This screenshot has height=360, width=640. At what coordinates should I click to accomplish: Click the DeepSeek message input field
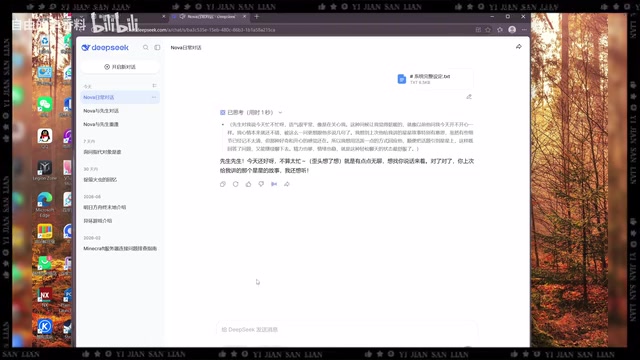click(x=347, y=330)
